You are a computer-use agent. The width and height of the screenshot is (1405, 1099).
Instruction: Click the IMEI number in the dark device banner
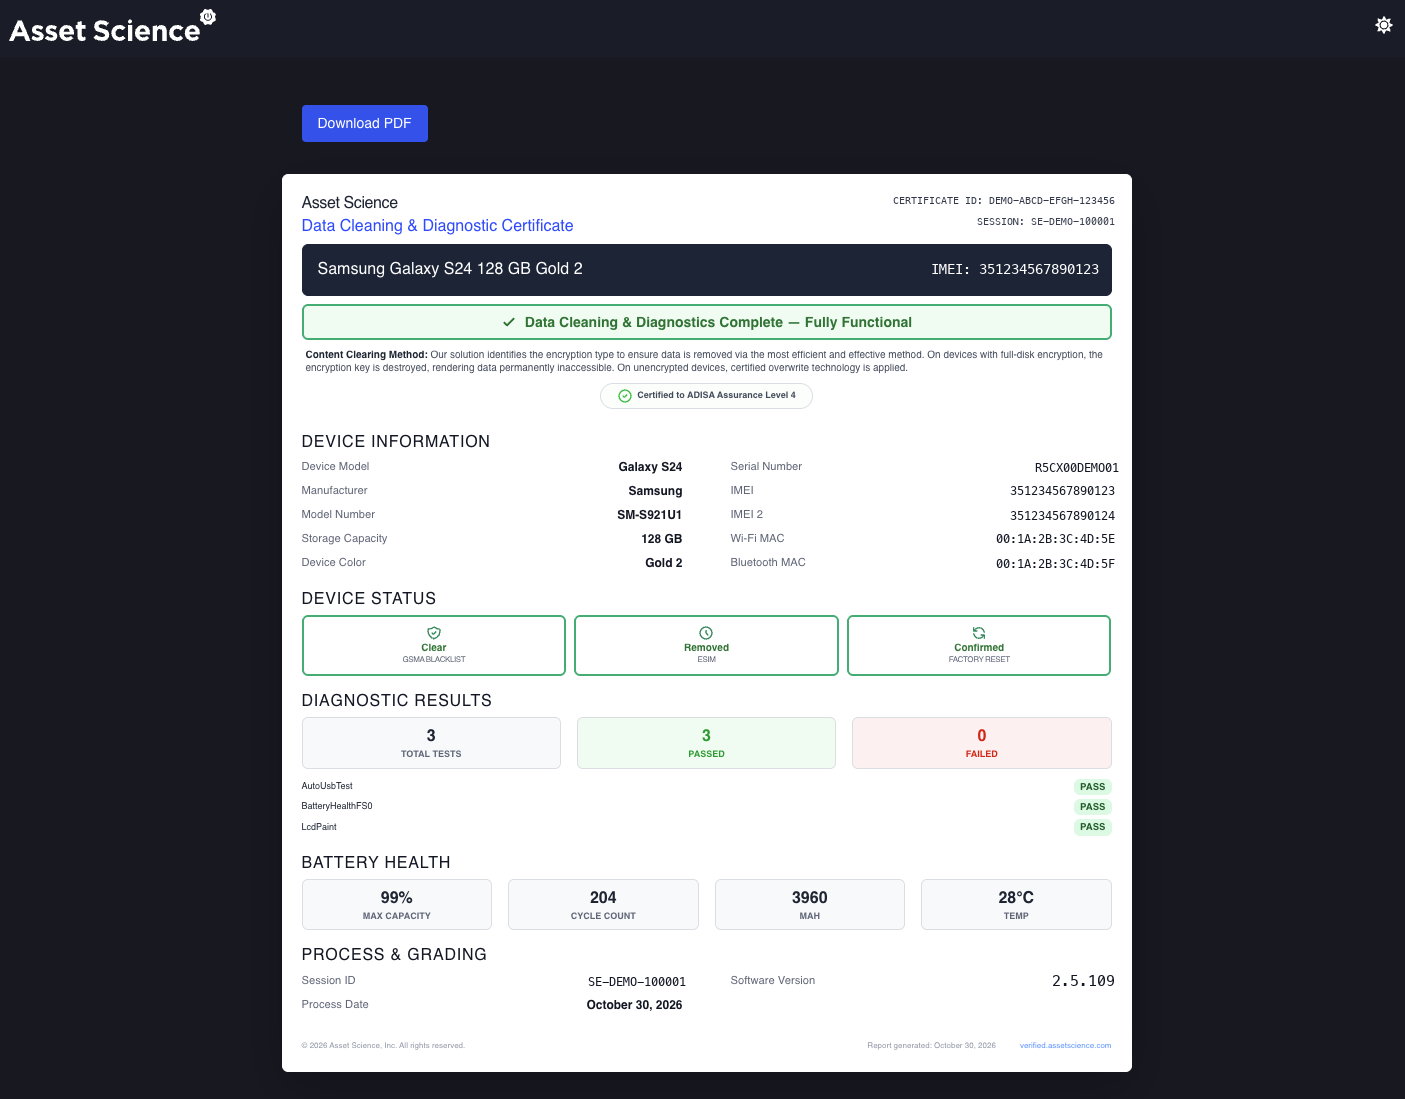[1039, 270]
